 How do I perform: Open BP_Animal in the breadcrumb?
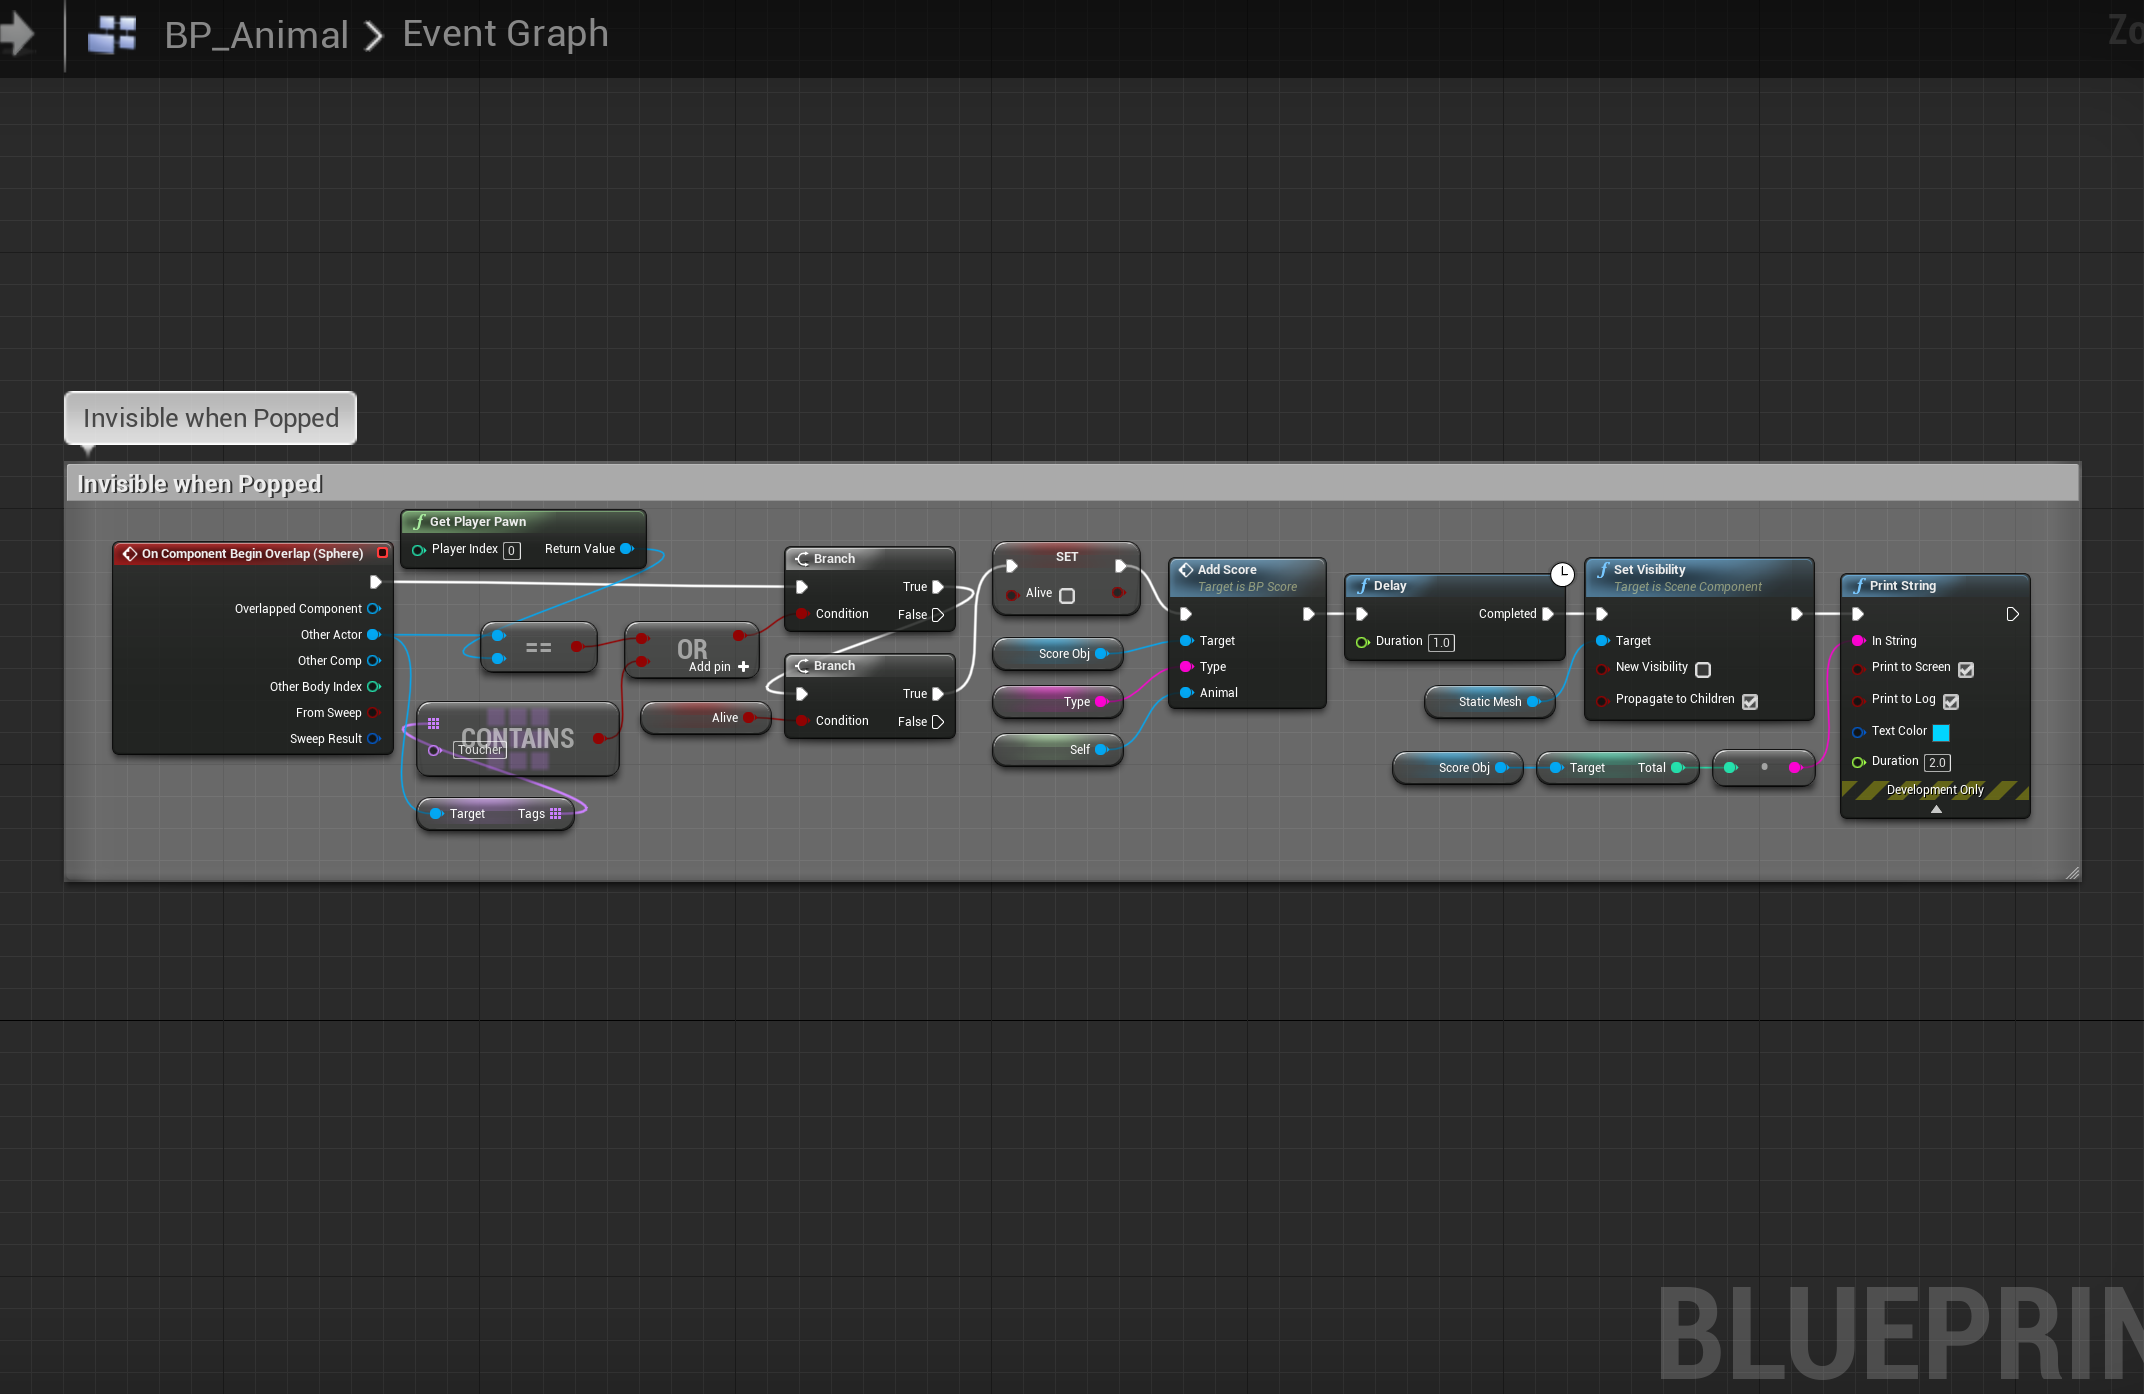(256, 35)
